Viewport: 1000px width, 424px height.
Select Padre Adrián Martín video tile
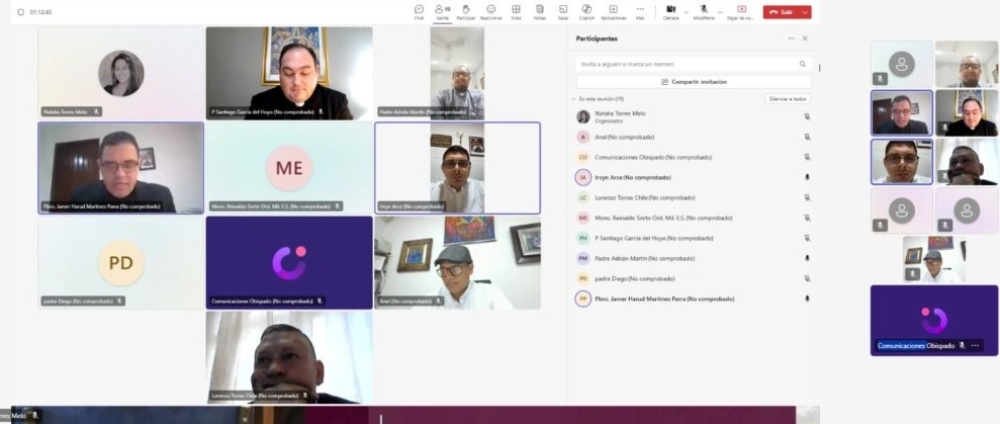[x=457, y=73]
